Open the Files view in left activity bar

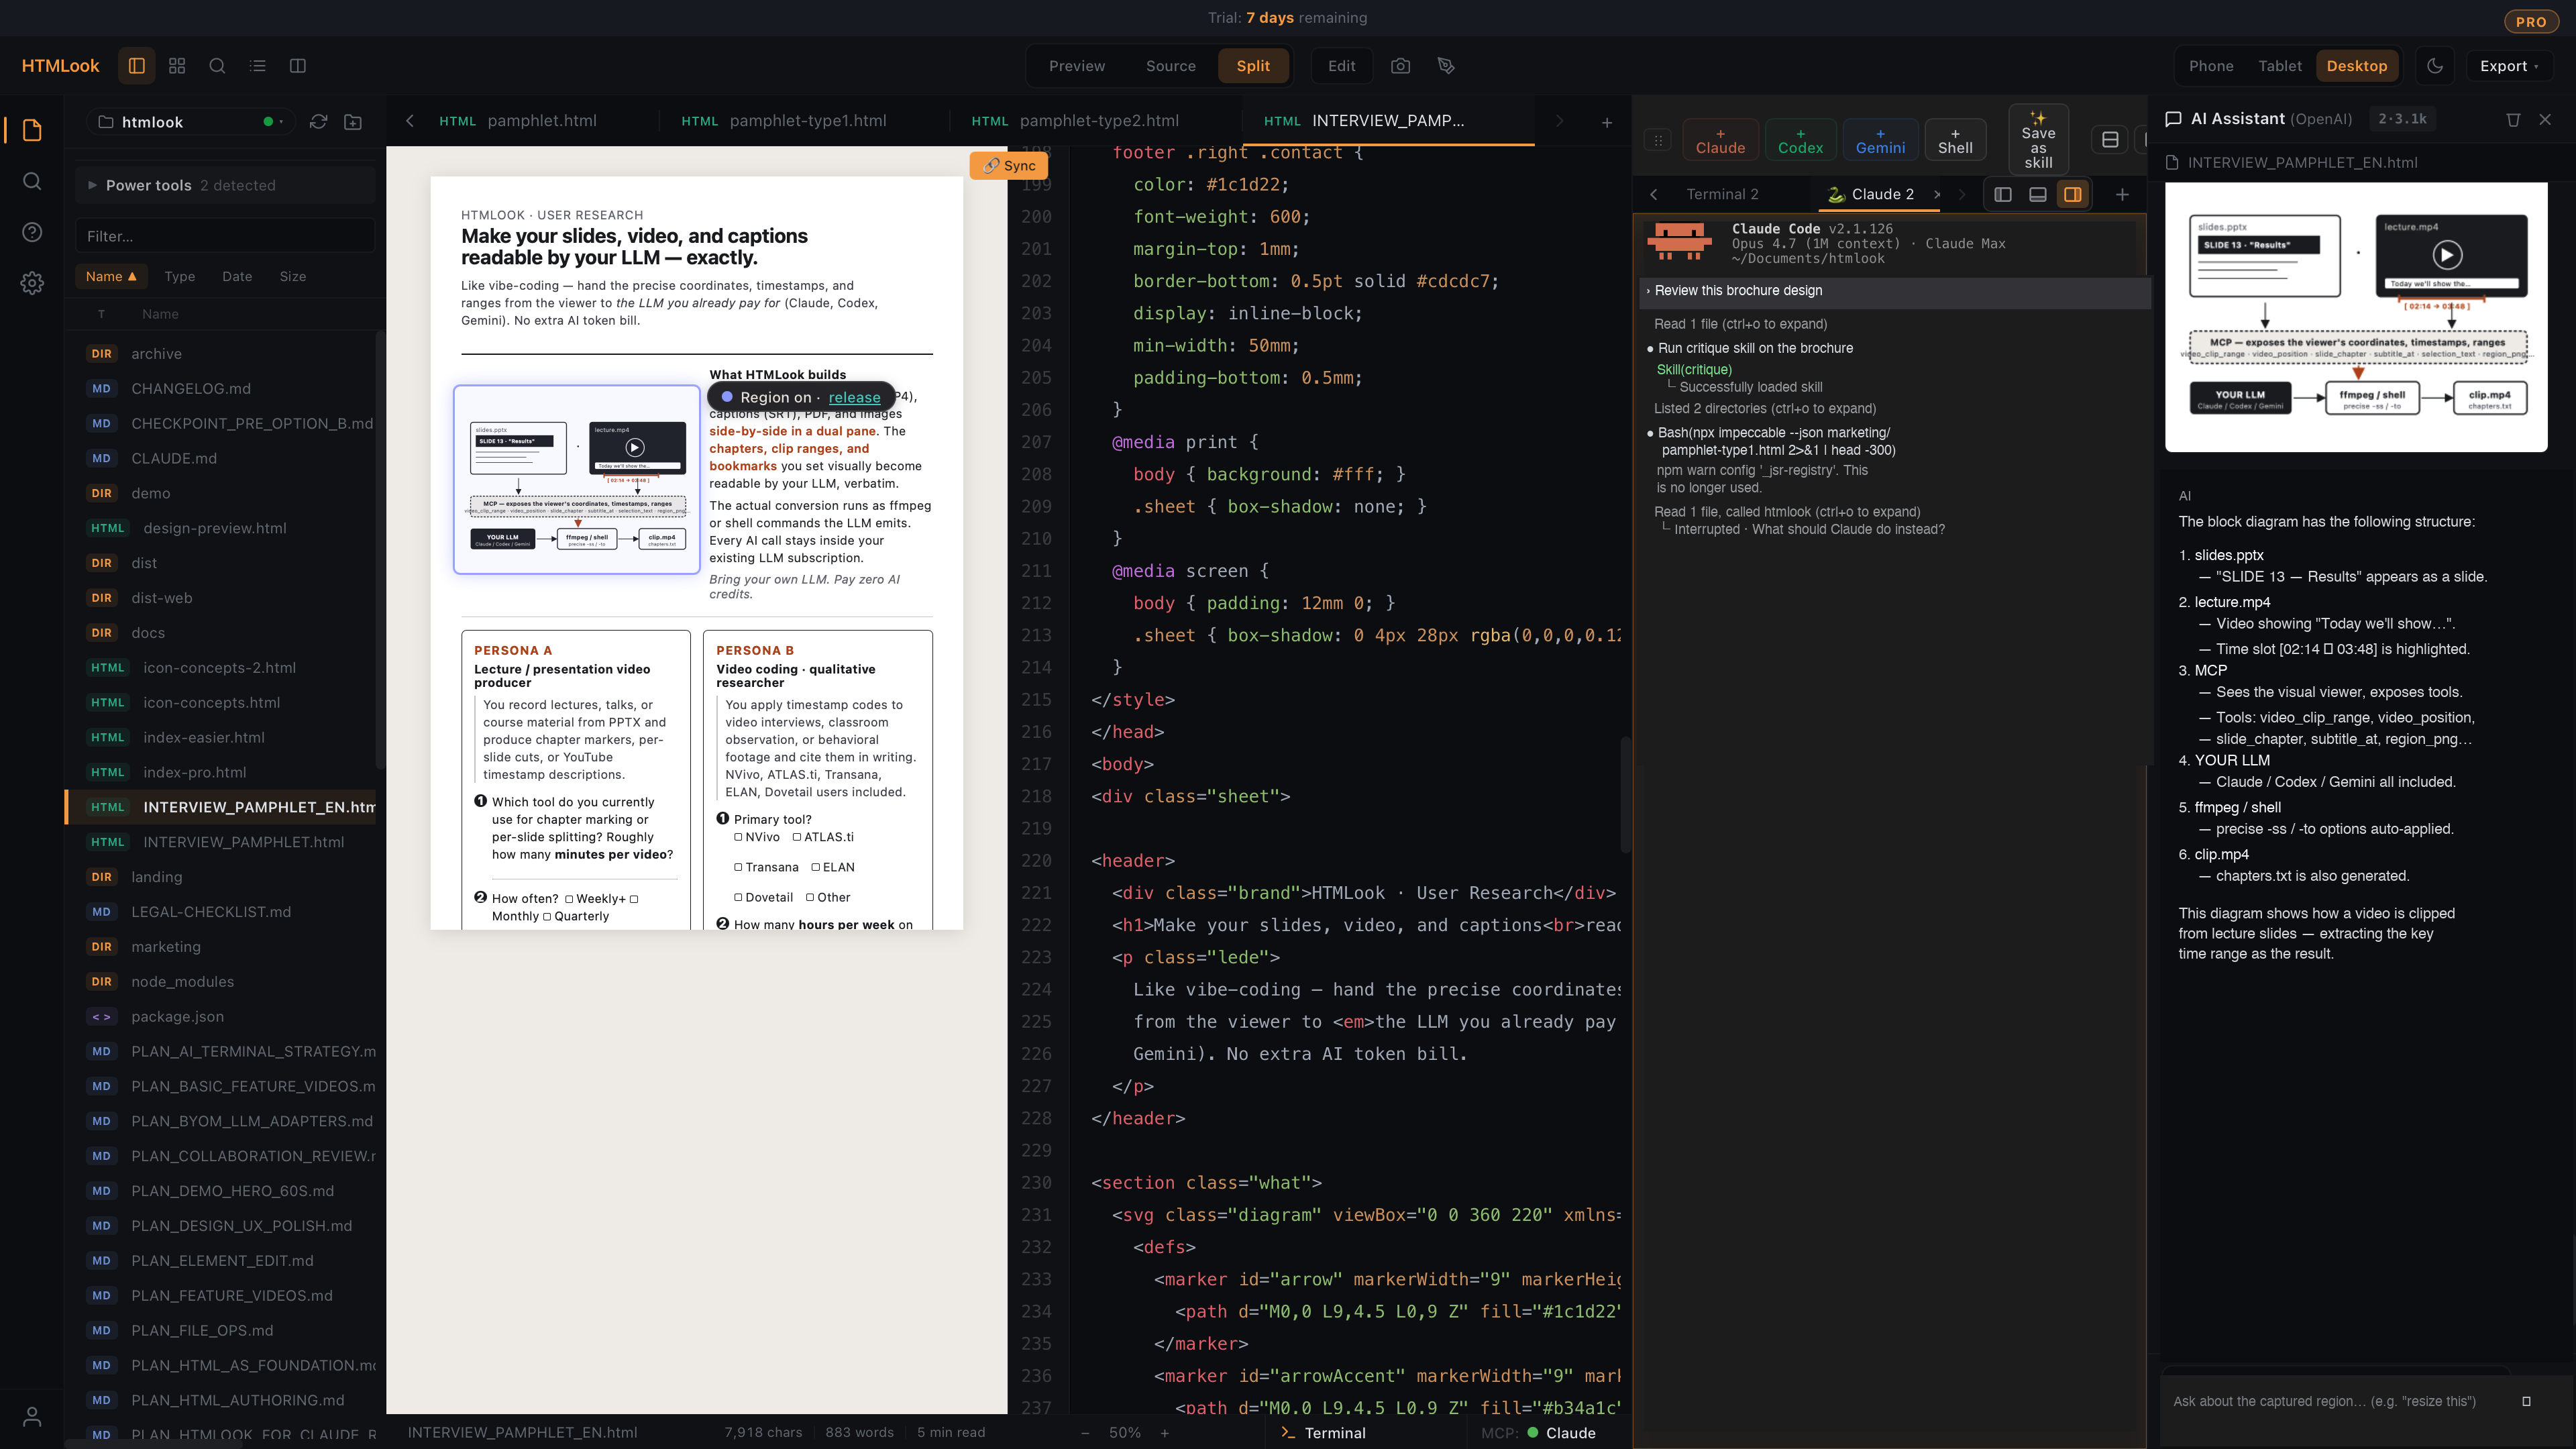(32, 130)
